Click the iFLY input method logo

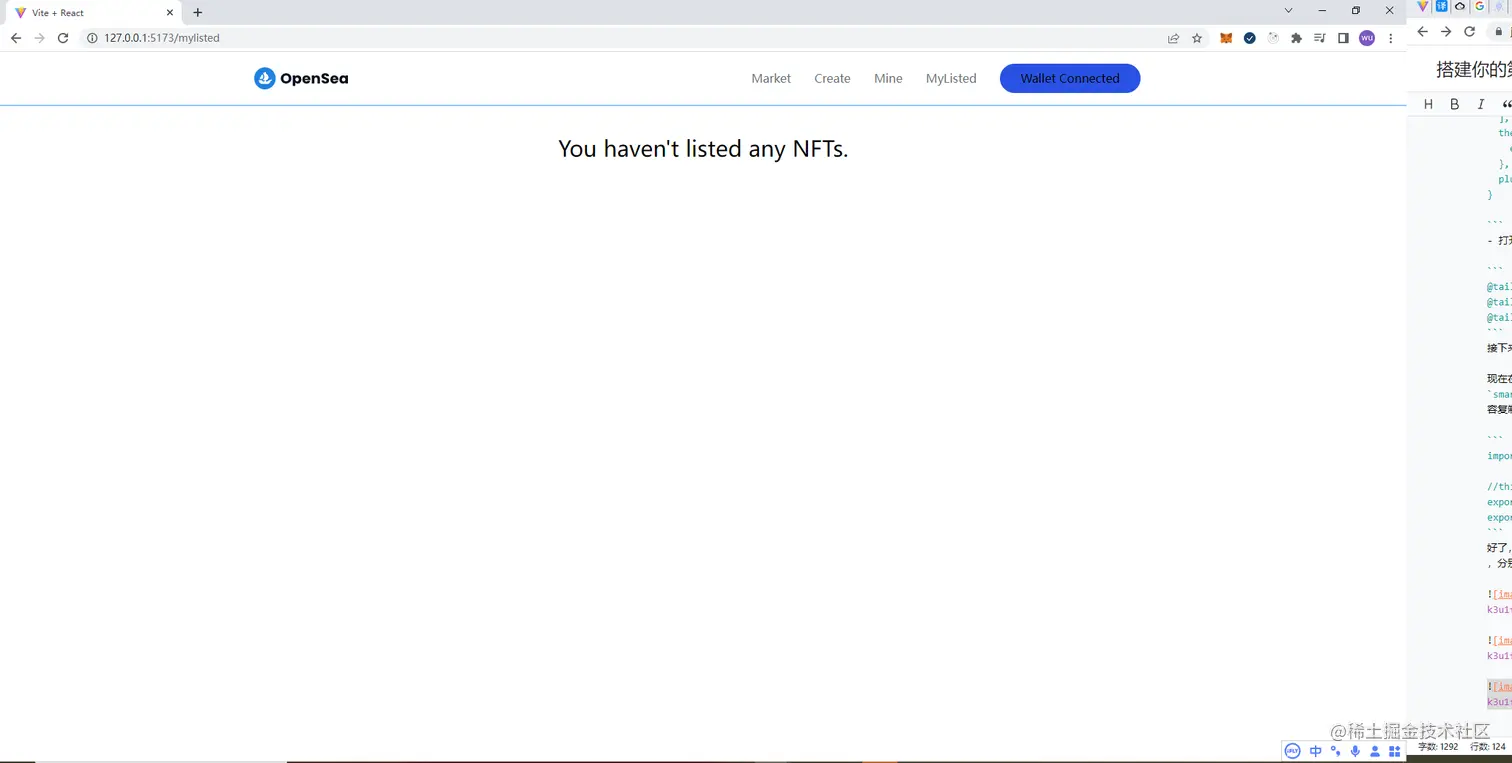[1293, 751]
